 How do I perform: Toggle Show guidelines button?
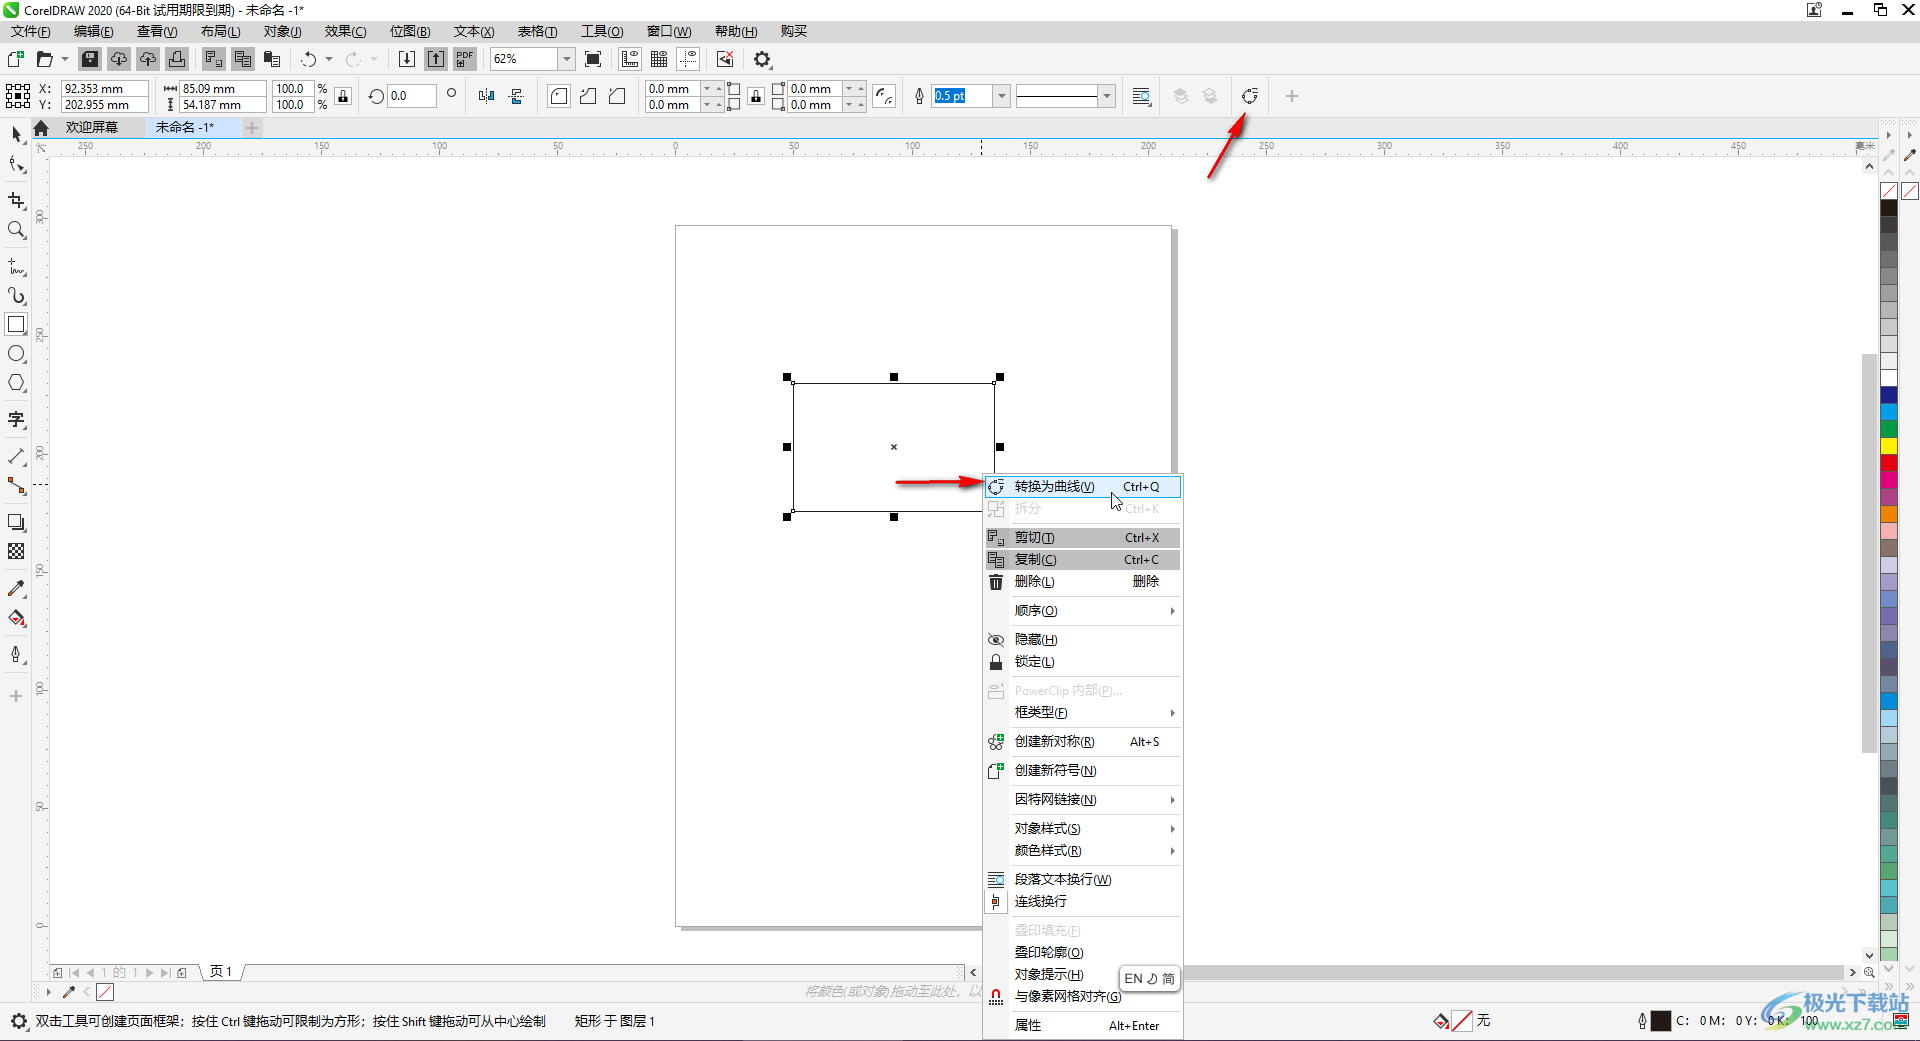pyautogui.click(x=688, y=59)
